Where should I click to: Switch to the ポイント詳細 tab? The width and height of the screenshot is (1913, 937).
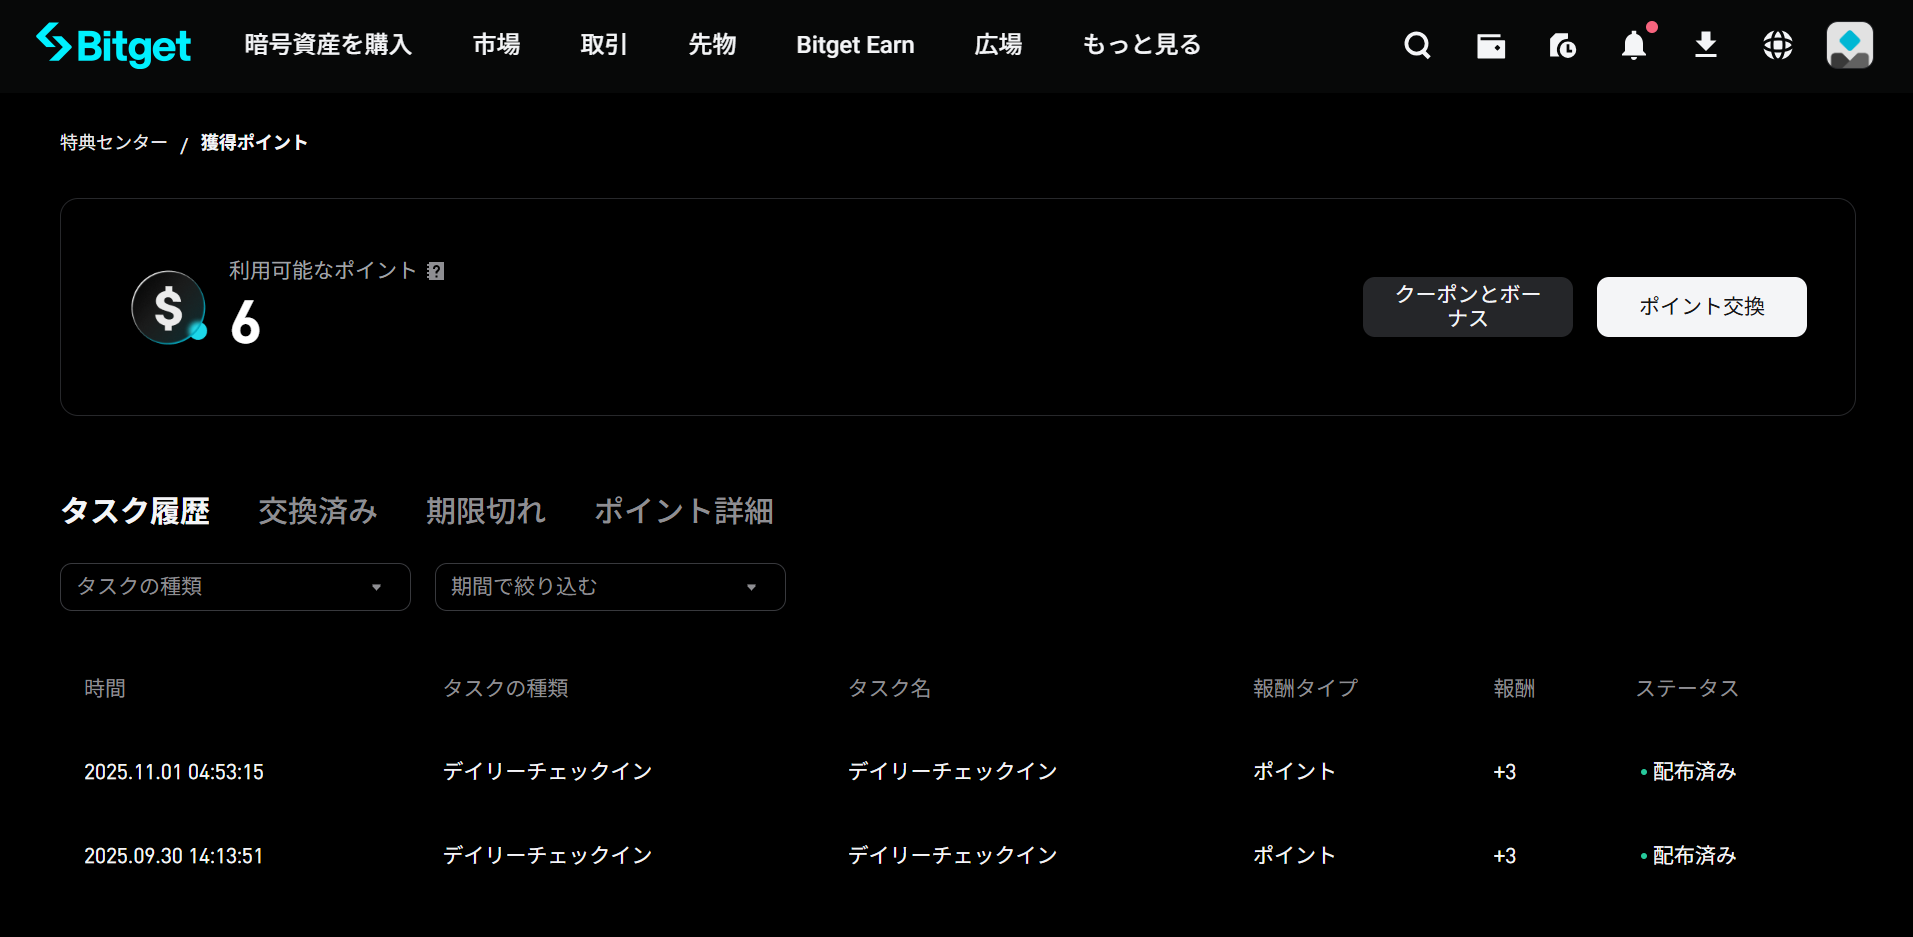click(683, 511)
